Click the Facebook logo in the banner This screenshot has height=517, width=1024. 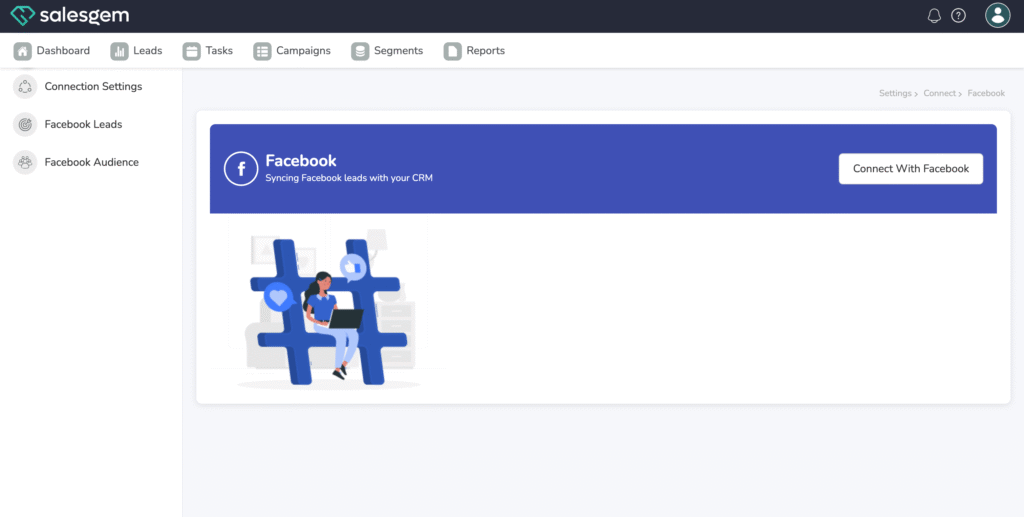(241, 169)
